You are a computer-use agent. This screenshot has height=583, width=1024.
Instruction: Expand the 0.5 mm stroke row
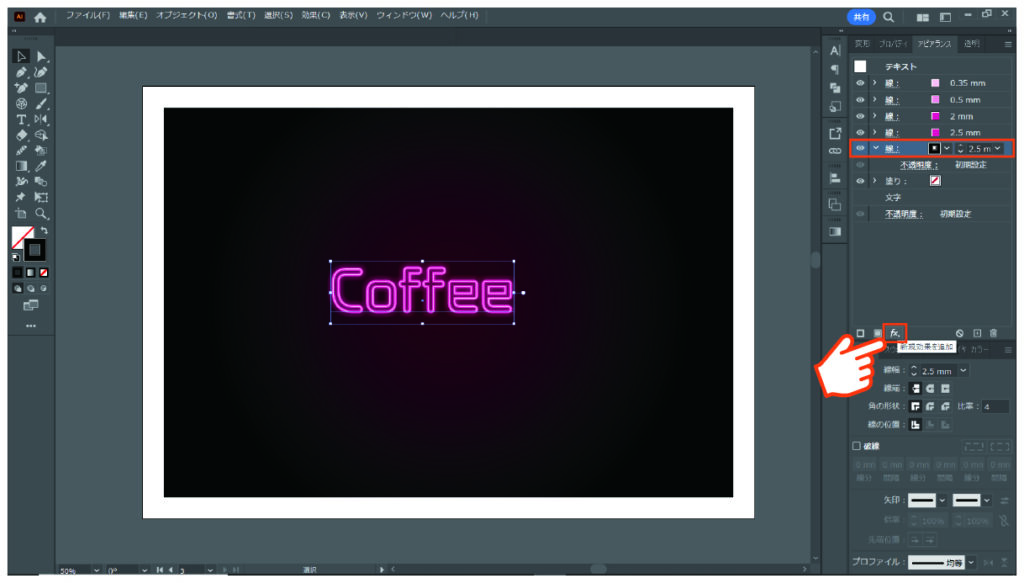click(x=874, y=100)
